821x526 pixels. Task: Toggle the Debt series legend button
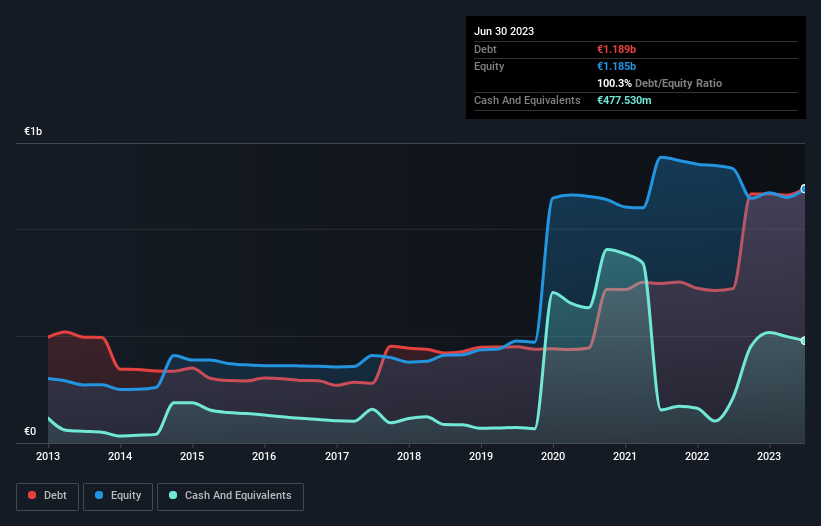tap(48, 496)
